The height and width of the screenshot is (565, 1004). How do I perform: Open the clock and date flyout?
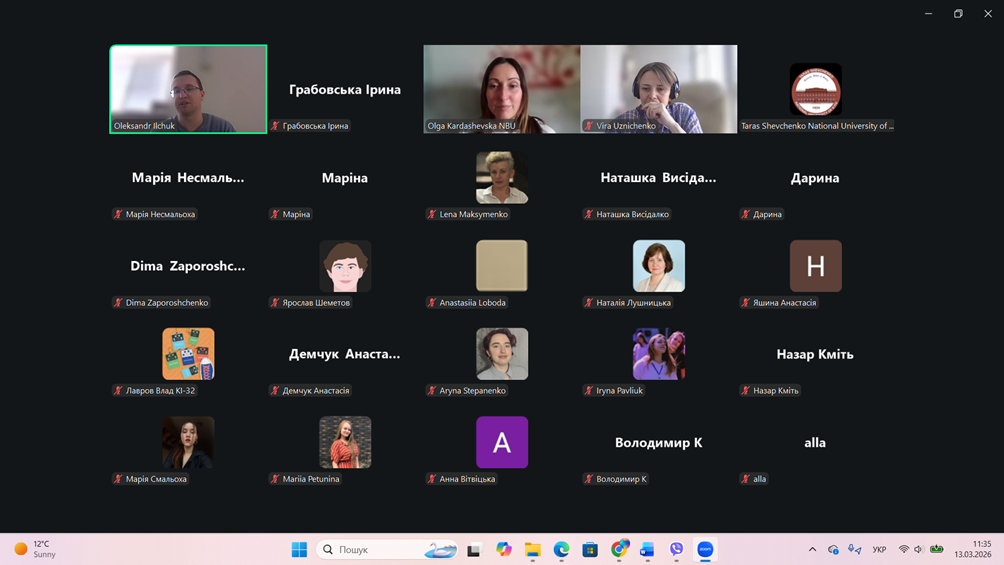click(972, 549)
